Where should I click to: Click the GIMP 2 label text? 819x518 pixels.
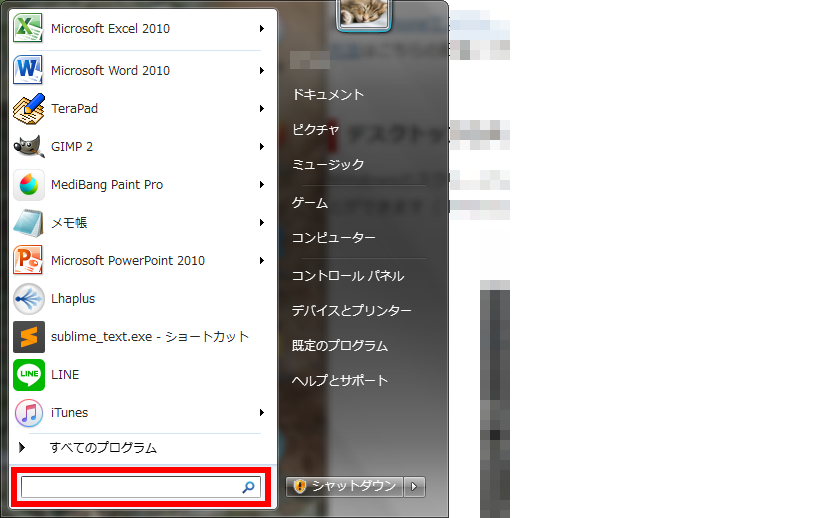point(72,147)
